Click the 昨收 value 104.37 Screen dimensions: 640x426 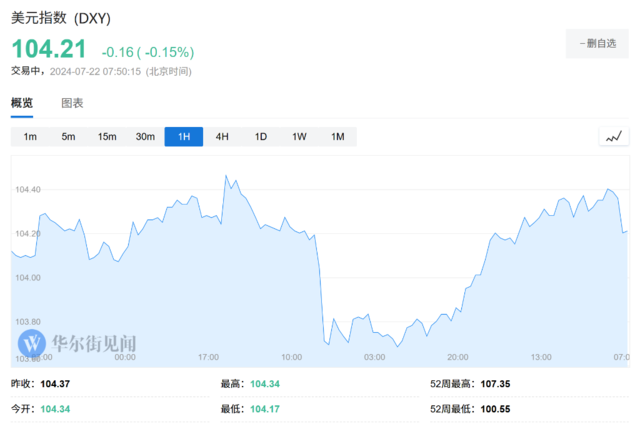(x=55, y=384)
